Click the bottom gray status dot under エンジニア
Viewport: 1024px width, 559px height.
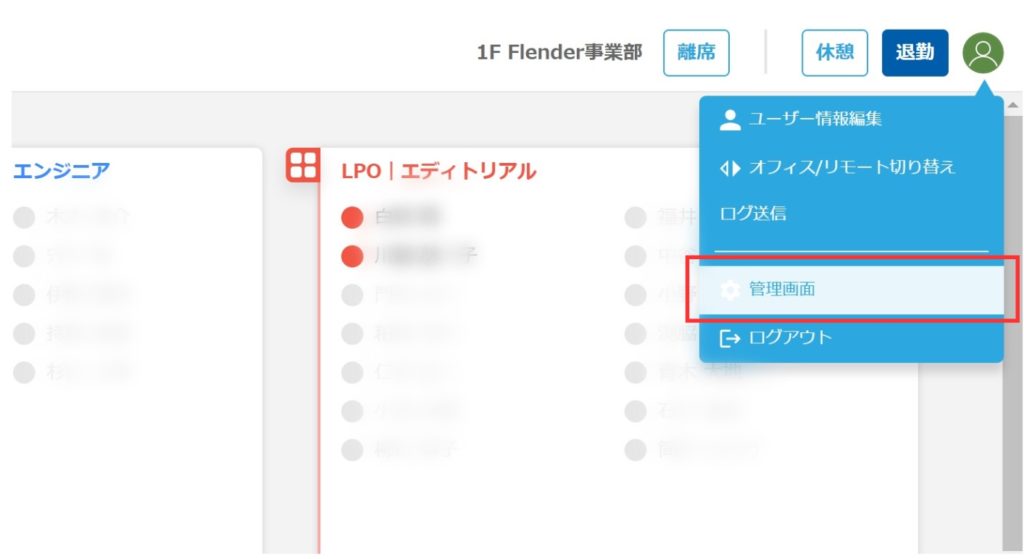tap(25, 373)
